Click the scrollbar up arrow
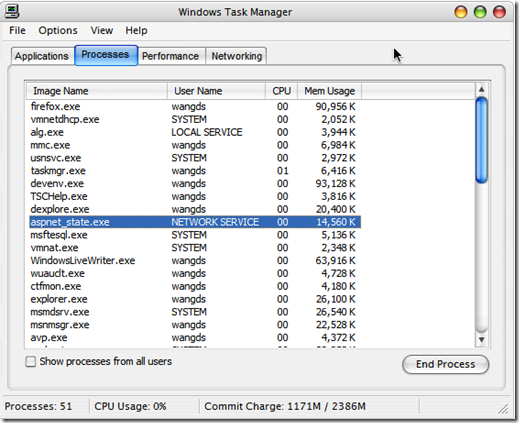 (481, 89)
